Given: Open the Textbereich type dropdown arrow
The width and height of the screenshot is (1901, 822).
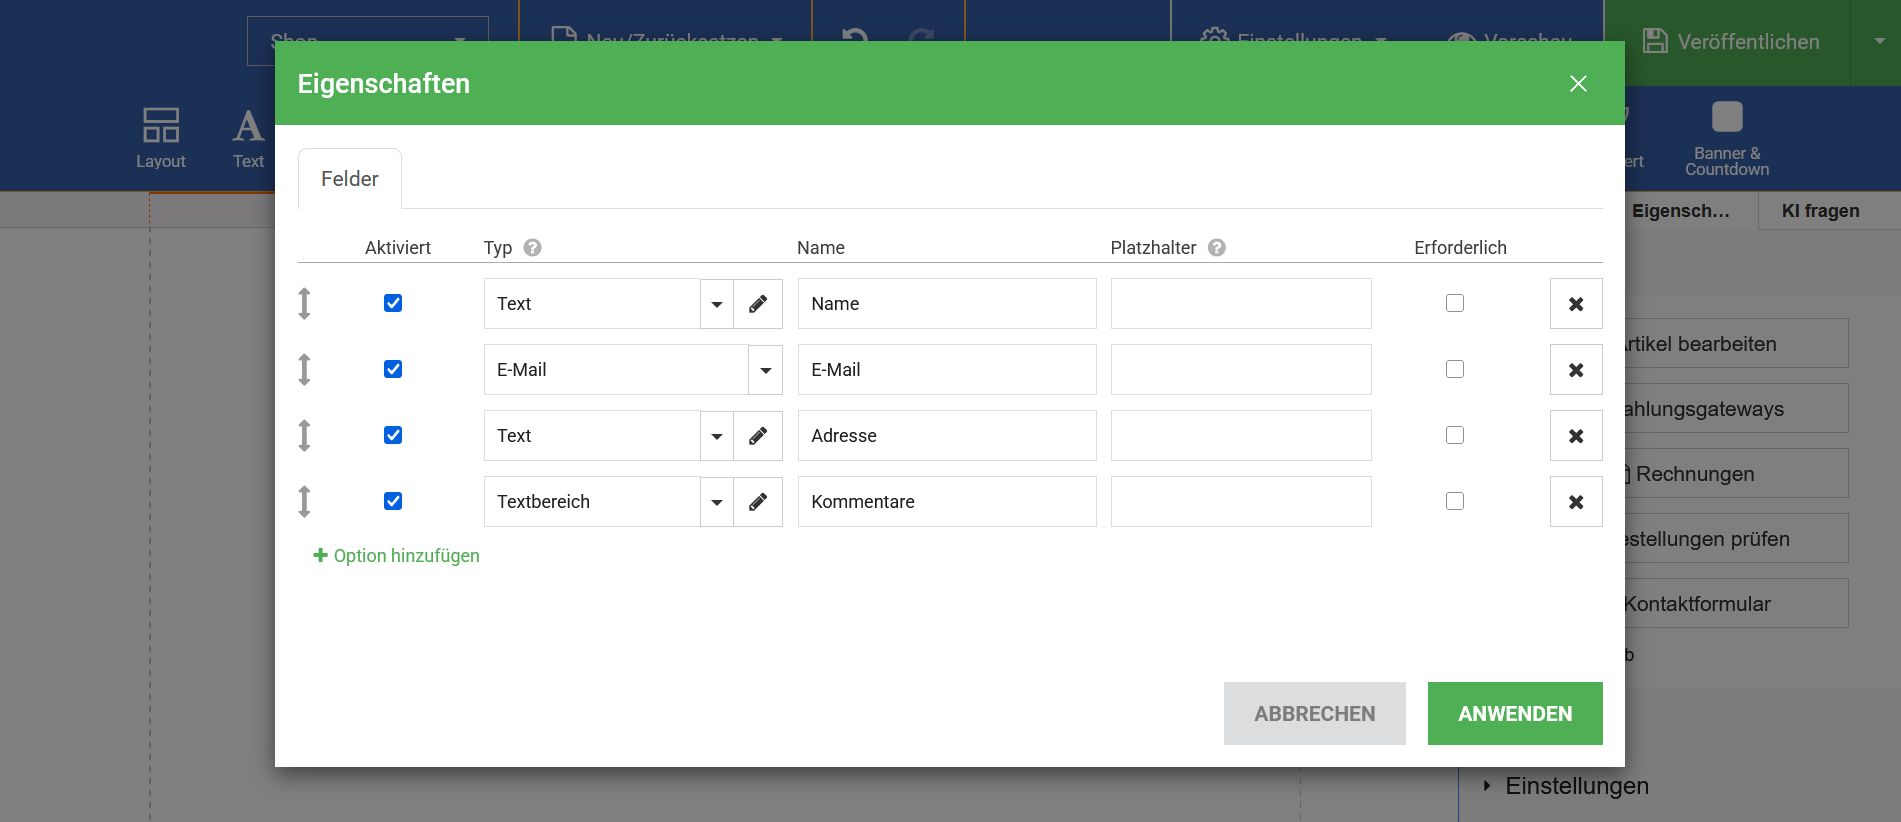Looking at the screenshot, I should (717, 502).
